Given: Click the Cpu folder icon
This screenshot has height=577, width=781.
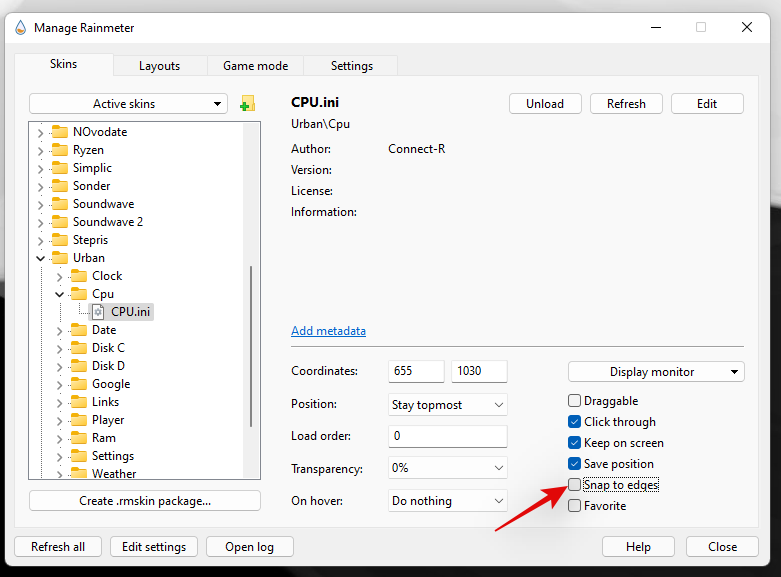Looking at the screenshot, I should (x=79, y=293).
